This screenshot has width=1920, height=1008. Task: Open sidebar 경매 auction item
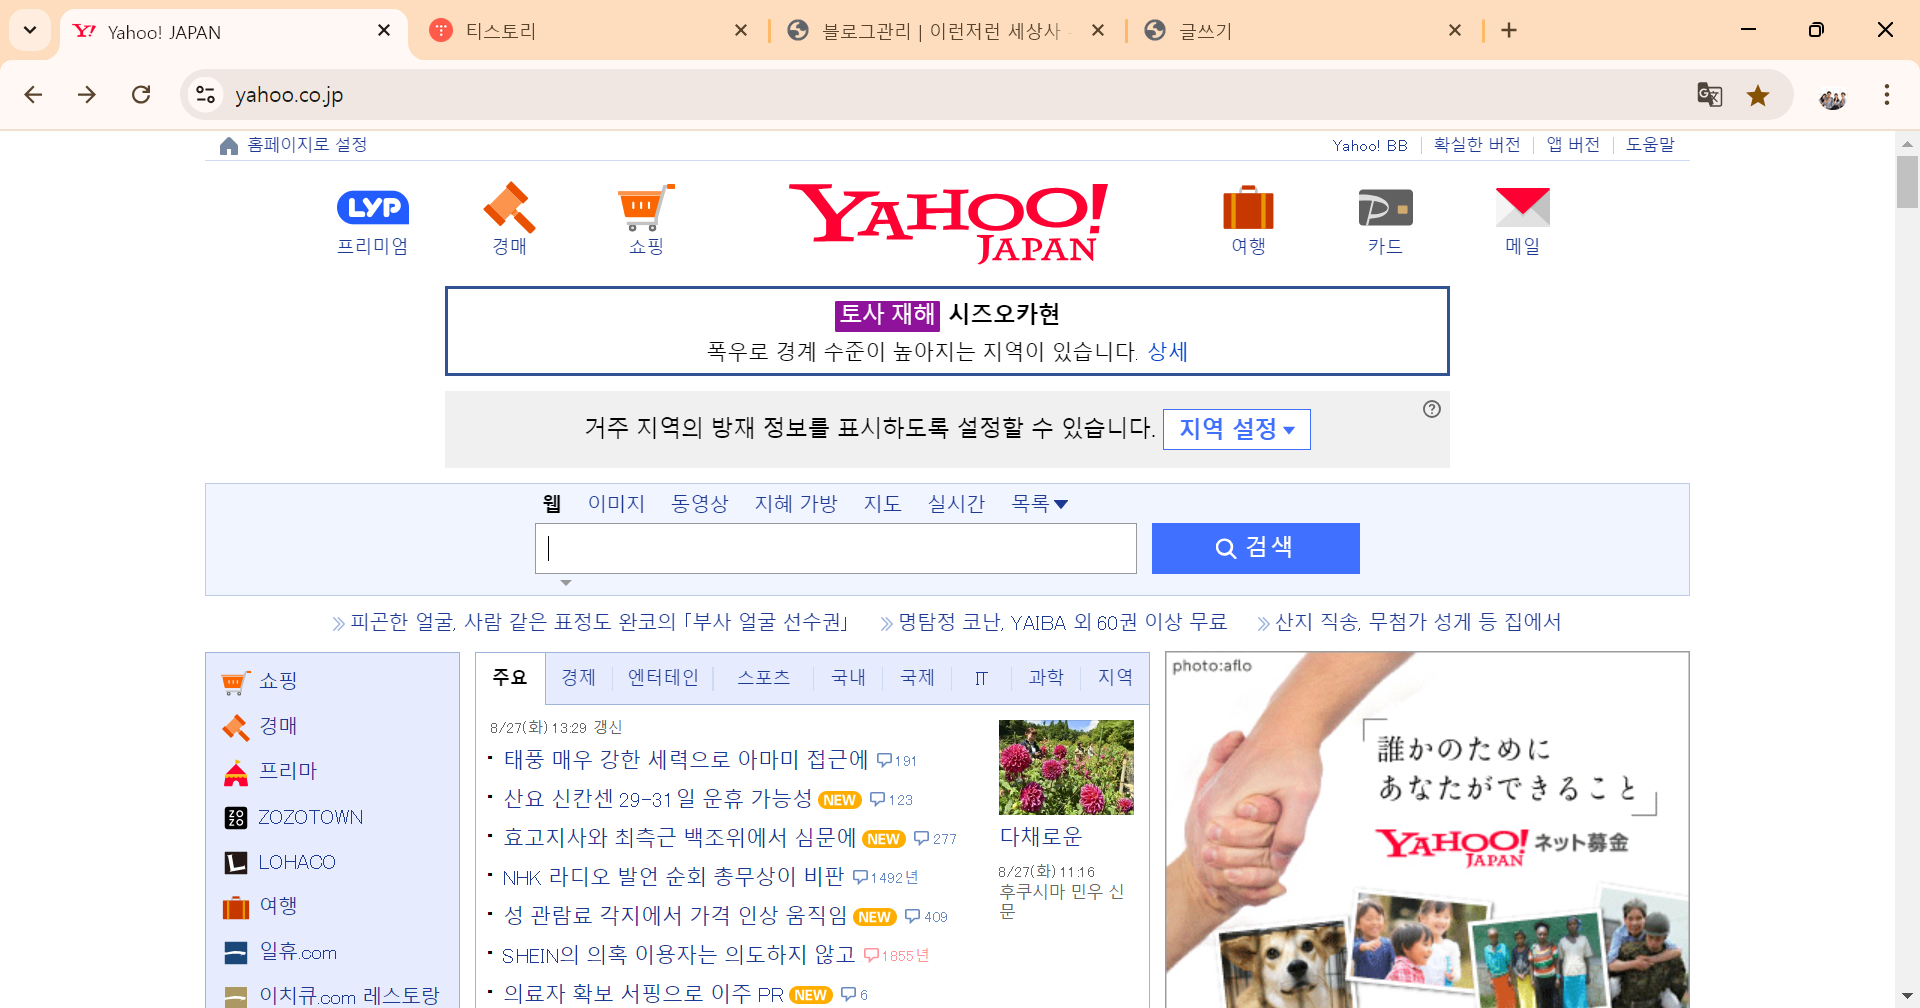click(x=260, y=726)
